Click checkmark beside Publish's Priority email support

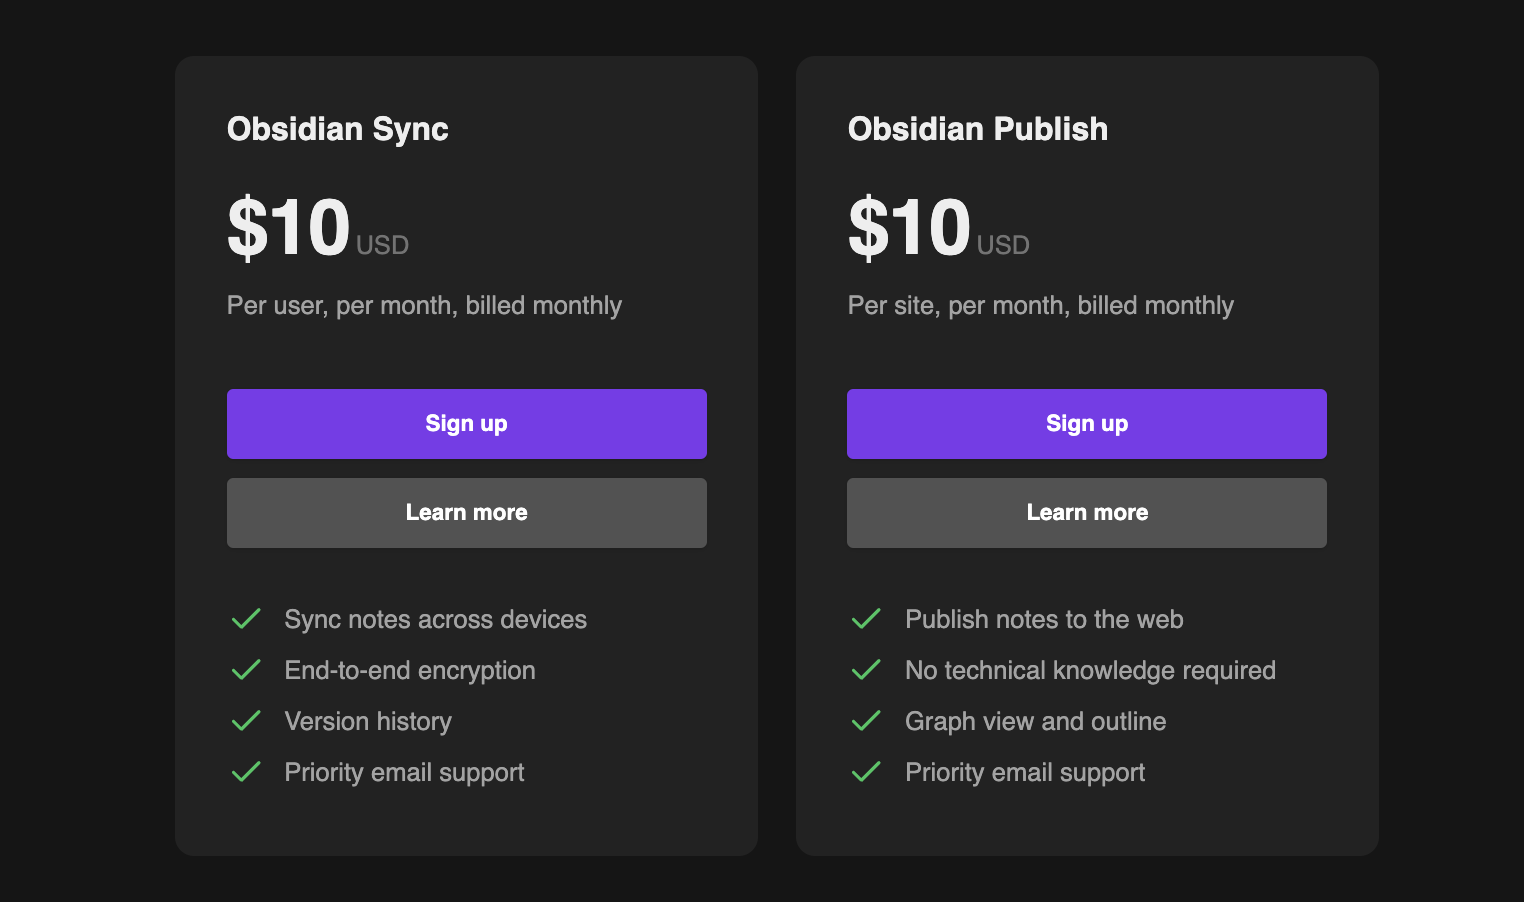tap(866, 772)
